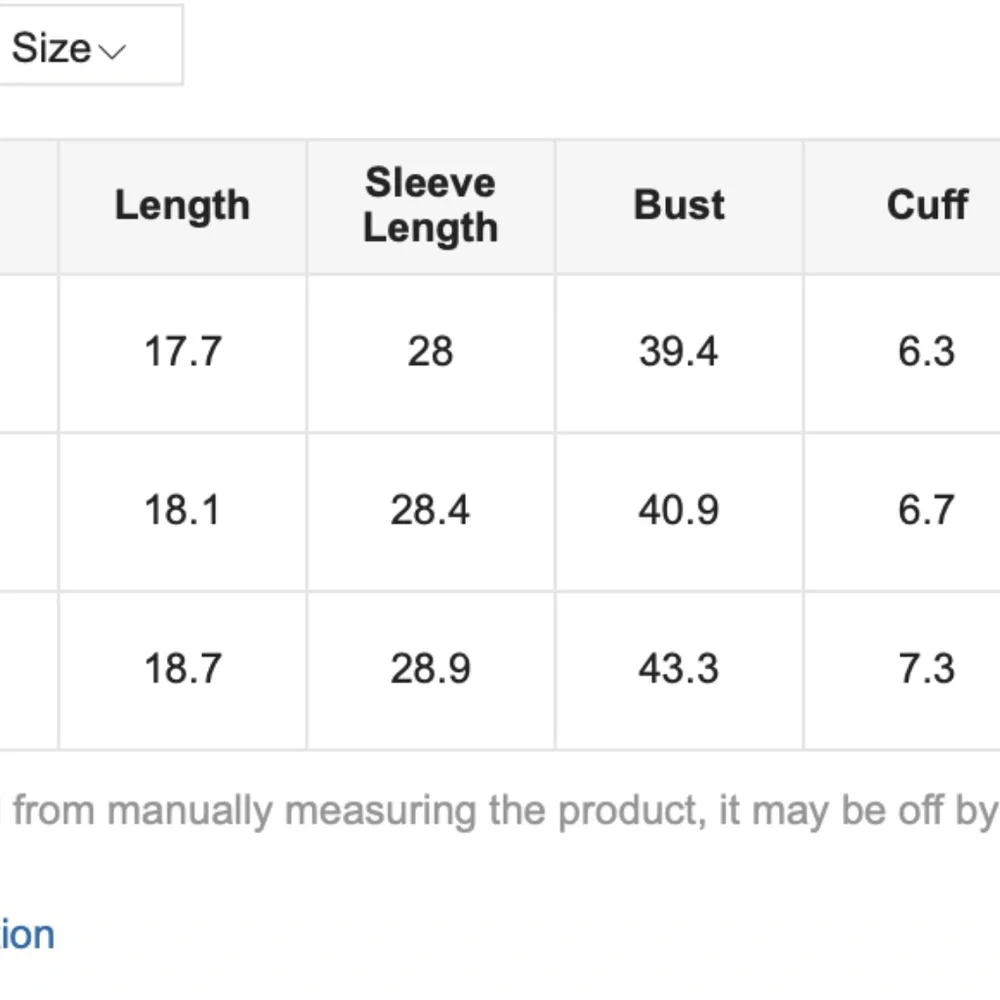Click the Length column header
Screen dimensions: 1000x1000
[182, 206]
